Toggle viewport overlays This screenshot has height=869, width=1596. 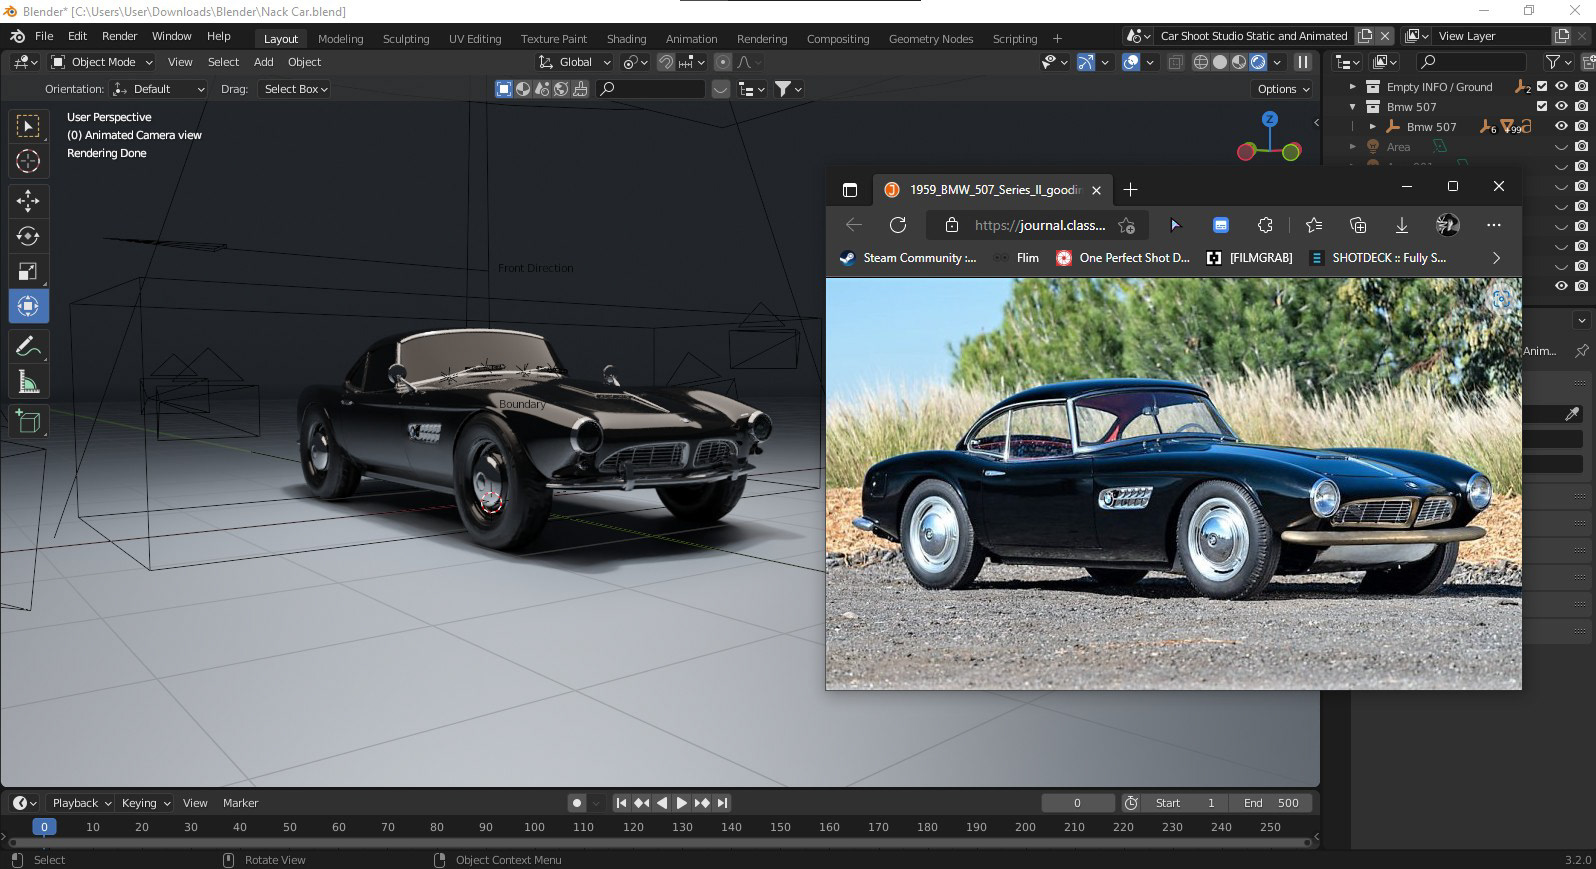pyautogui.click(x=1131, y=62)
